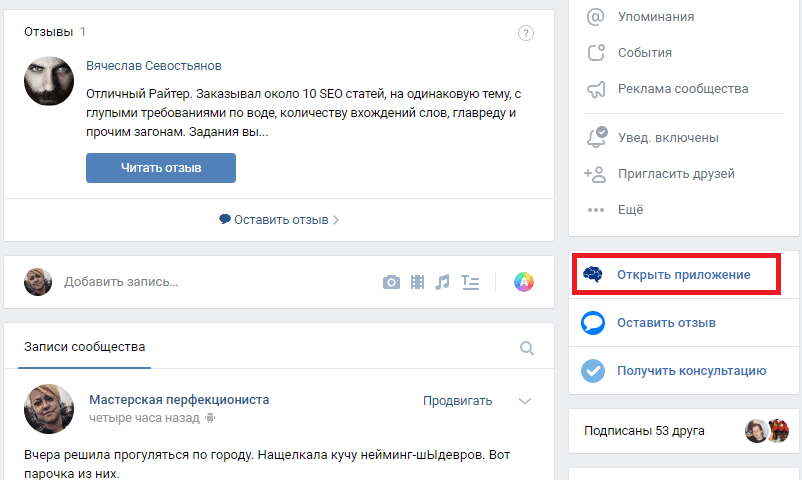Viewport: 802px width, 480px height.
Task: Open the help question mark in Reviews
Action: [x=526, y=33]
